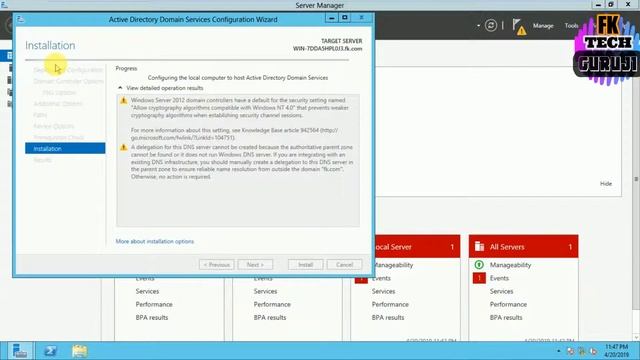Screen dimensions: 640x360
Task: Click the Install button in wizard
Action: pos(305,264)
